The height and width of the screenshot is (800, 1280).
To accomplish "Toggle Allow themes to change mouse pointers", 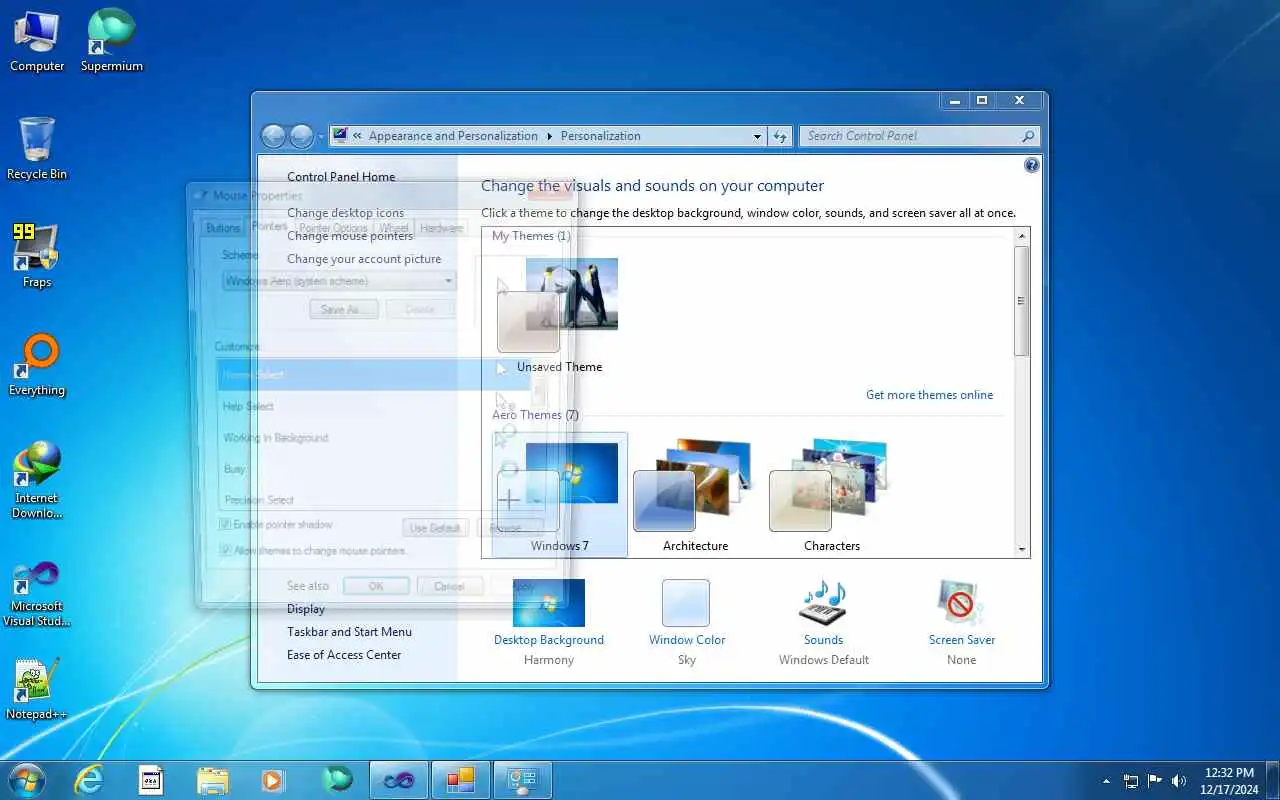I will coord(225,550).
